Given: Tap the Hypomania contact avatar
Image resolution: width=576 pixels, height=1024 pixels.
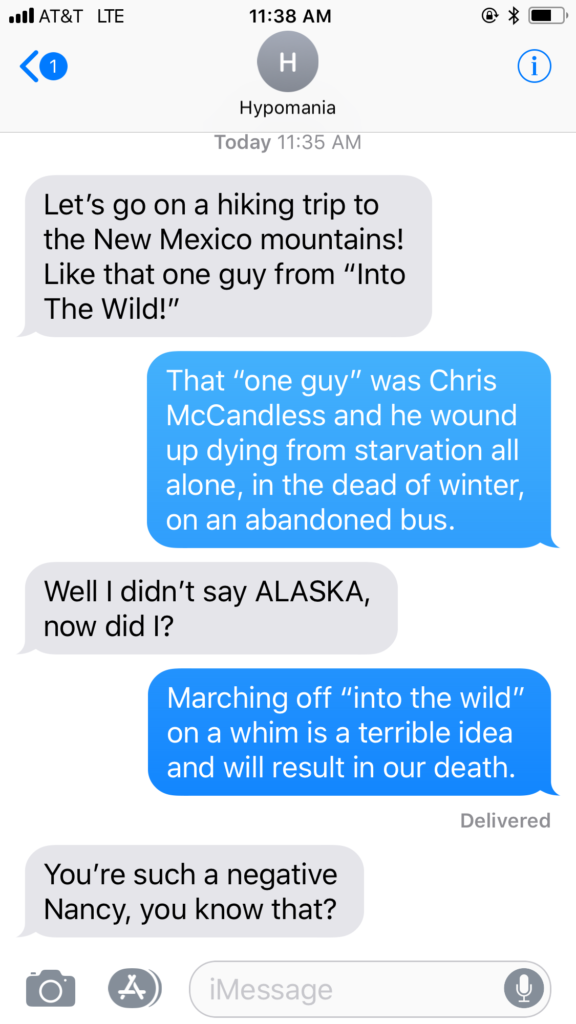Looking at the screenshot, I should pos(287,61).
